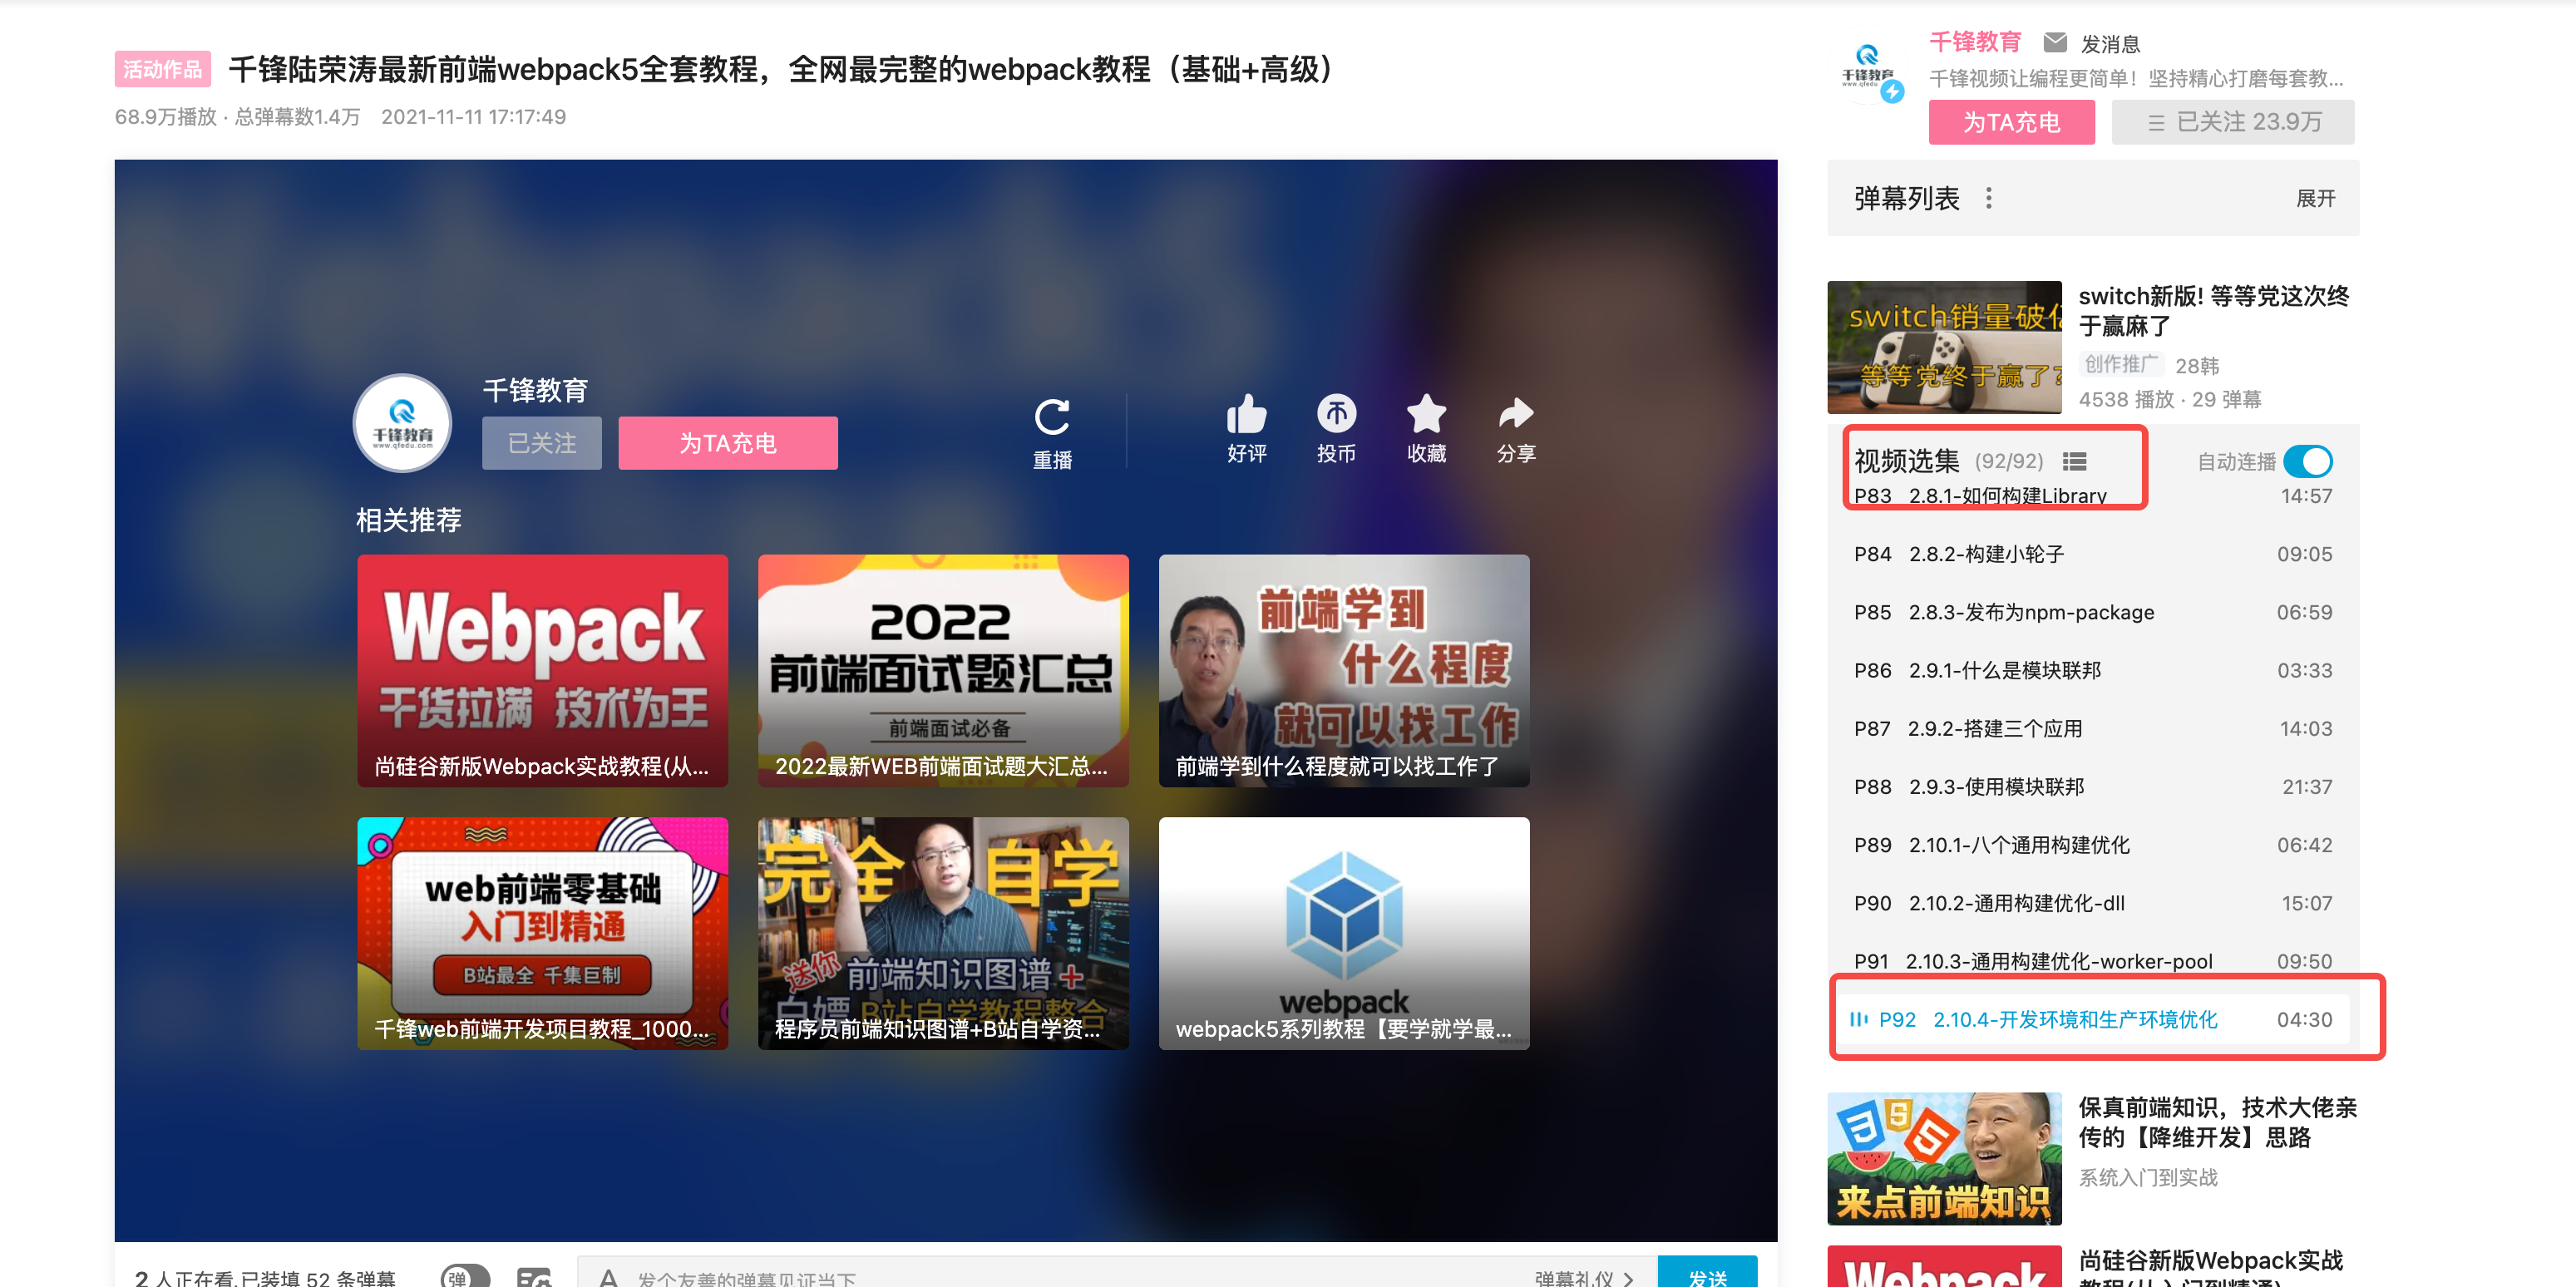Open the 2022最新WEB前端面试题大汇总 thumbnail
This screenshot has height=1287, width=2576.
[943, 670]
